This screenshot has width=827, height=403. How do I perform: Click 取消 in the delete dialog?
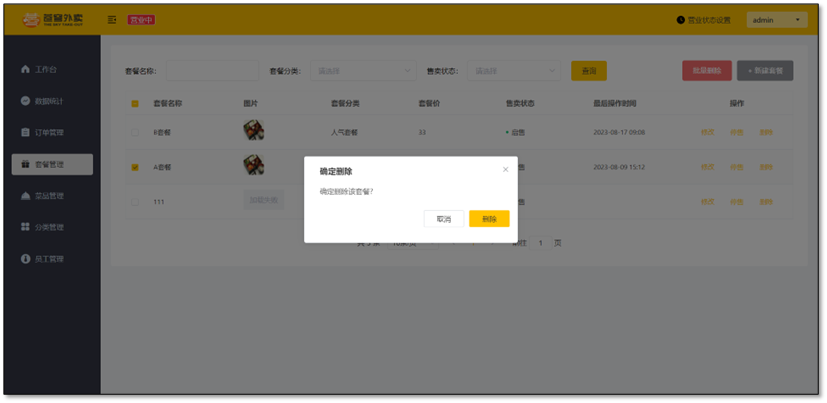pos(443,219)
